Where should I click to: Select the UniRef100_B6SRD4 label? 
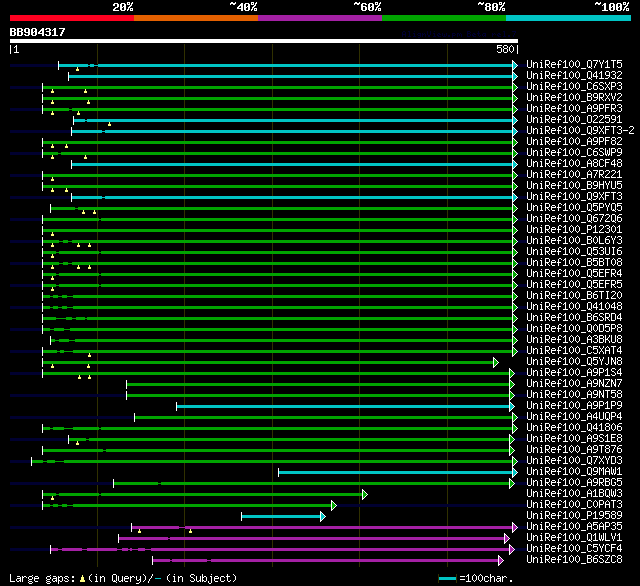(x=574, y=318)
